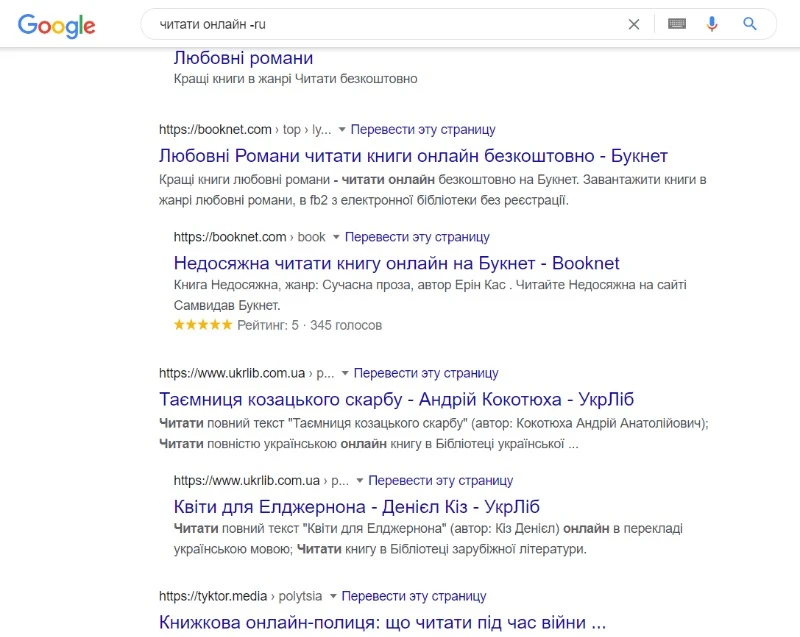The width and height of the screenshot is (800, 637).
Task: Expand dropdown arrow next to tyktor.media URL
Action: (x=333, y=597)
